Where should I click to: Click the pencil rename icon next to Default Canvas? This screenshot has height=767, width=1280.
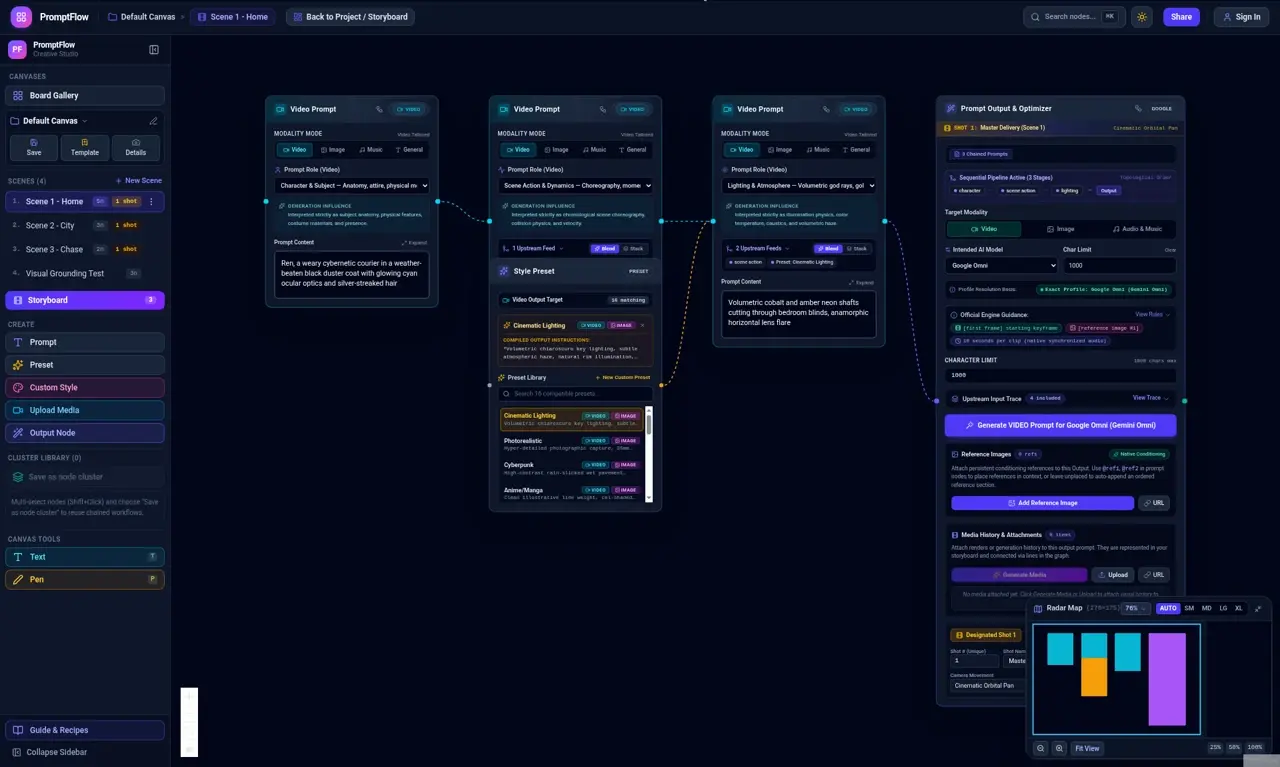click(x=153, y=121)
